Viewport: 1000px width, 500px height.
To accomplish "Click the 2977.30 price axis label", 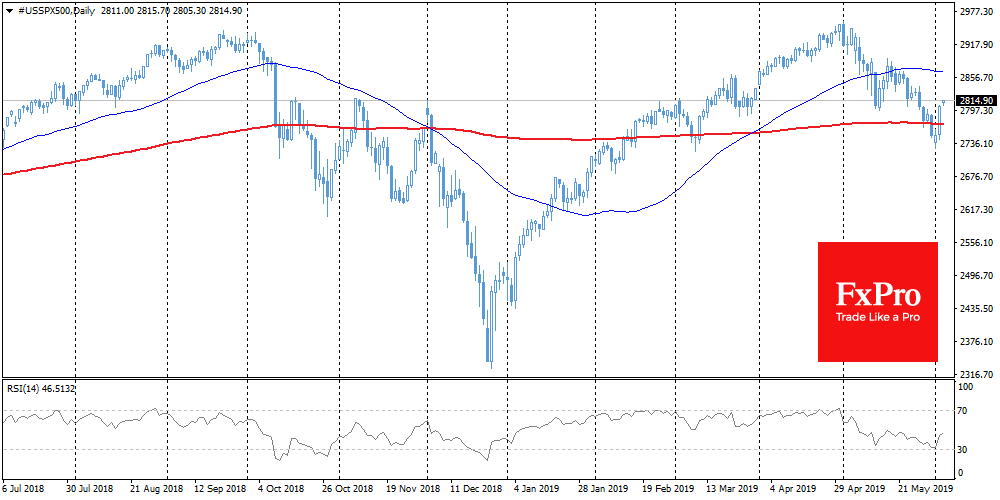I will [x=975, y=13].
